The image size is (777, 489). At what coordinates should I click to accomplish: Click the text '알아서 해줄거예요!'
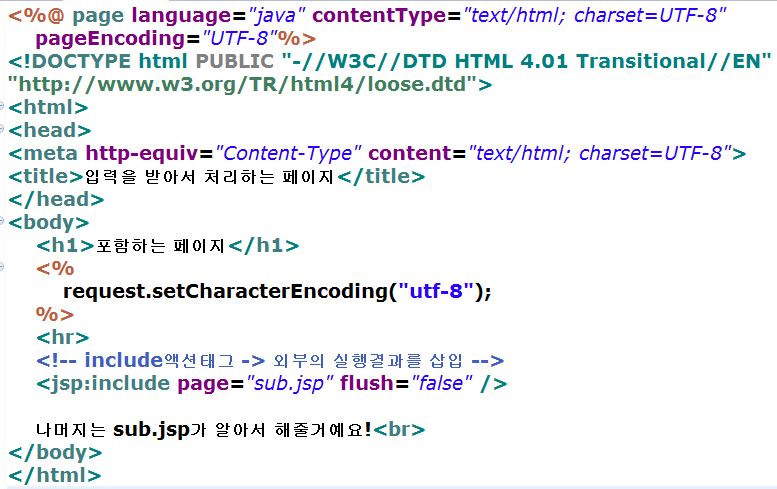[294, 430]
